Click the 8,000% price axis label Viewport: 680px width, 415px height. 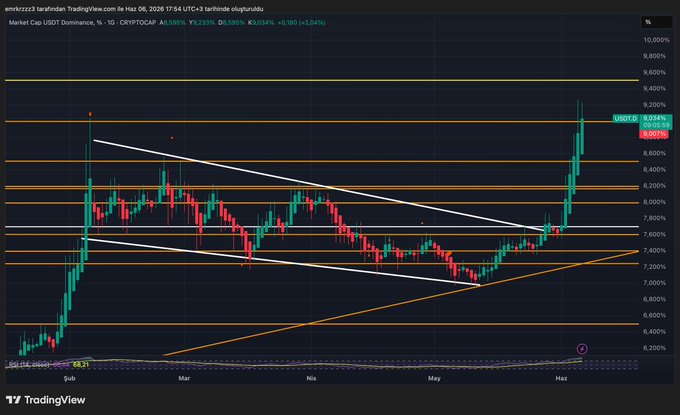coord(654,202)
